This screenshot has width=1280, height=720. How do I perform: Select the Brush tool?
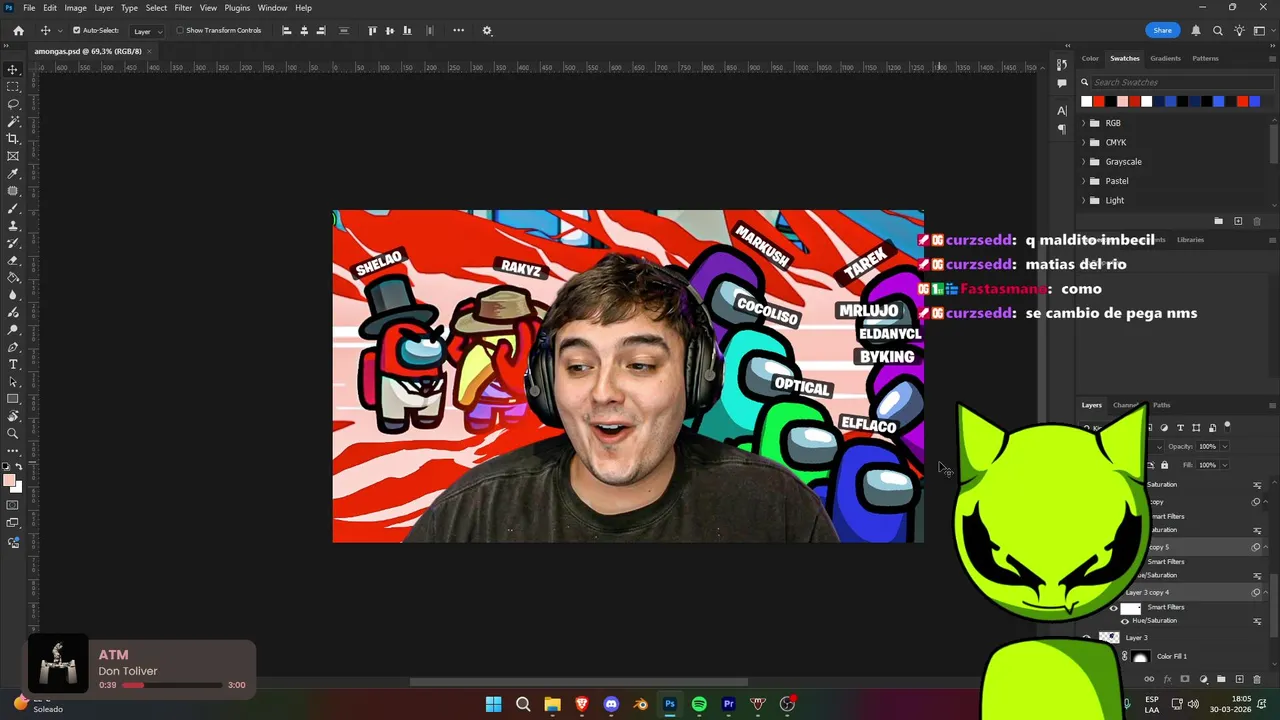pos(13,208)
